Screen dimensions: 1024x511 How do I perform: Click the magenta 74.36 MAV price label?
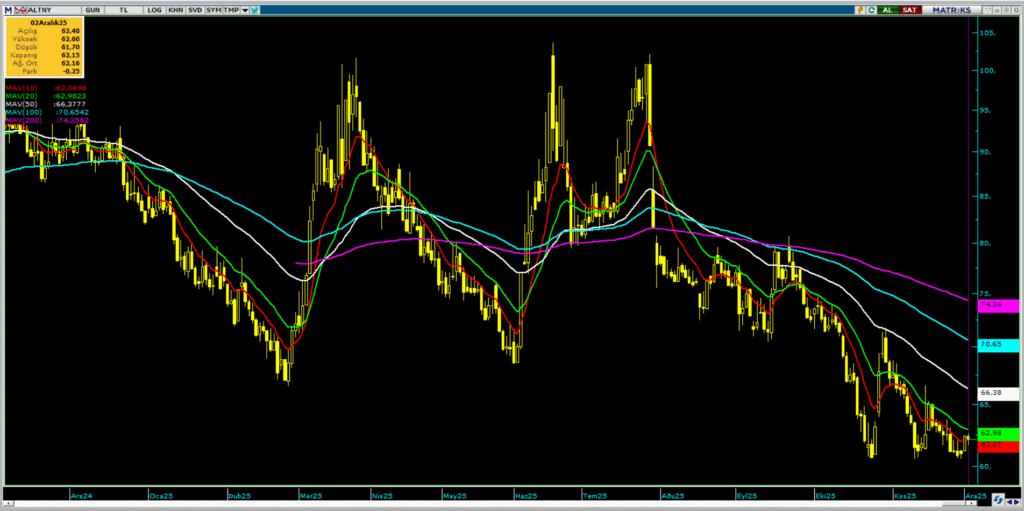click(998, 304)
